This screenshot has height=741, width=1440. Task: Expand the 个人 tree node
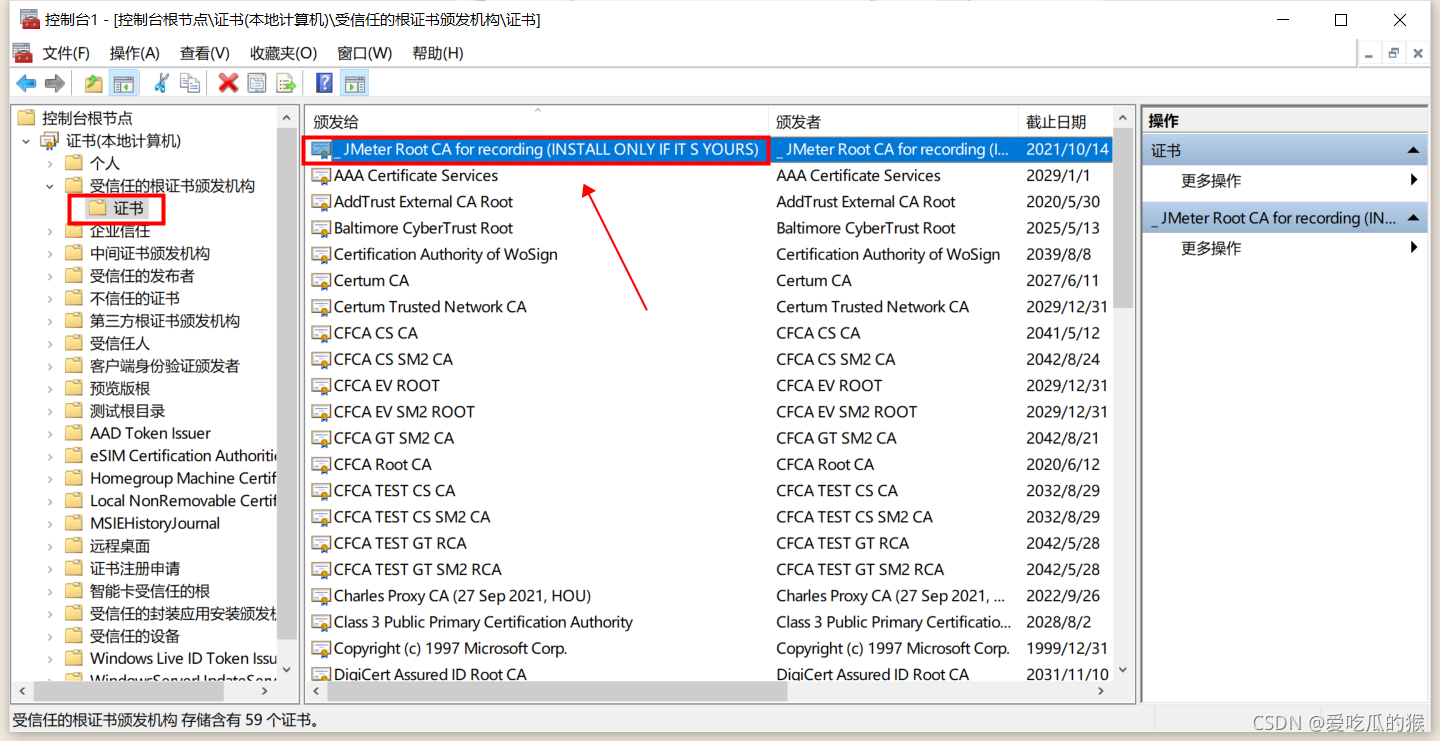tap(50, 163)
